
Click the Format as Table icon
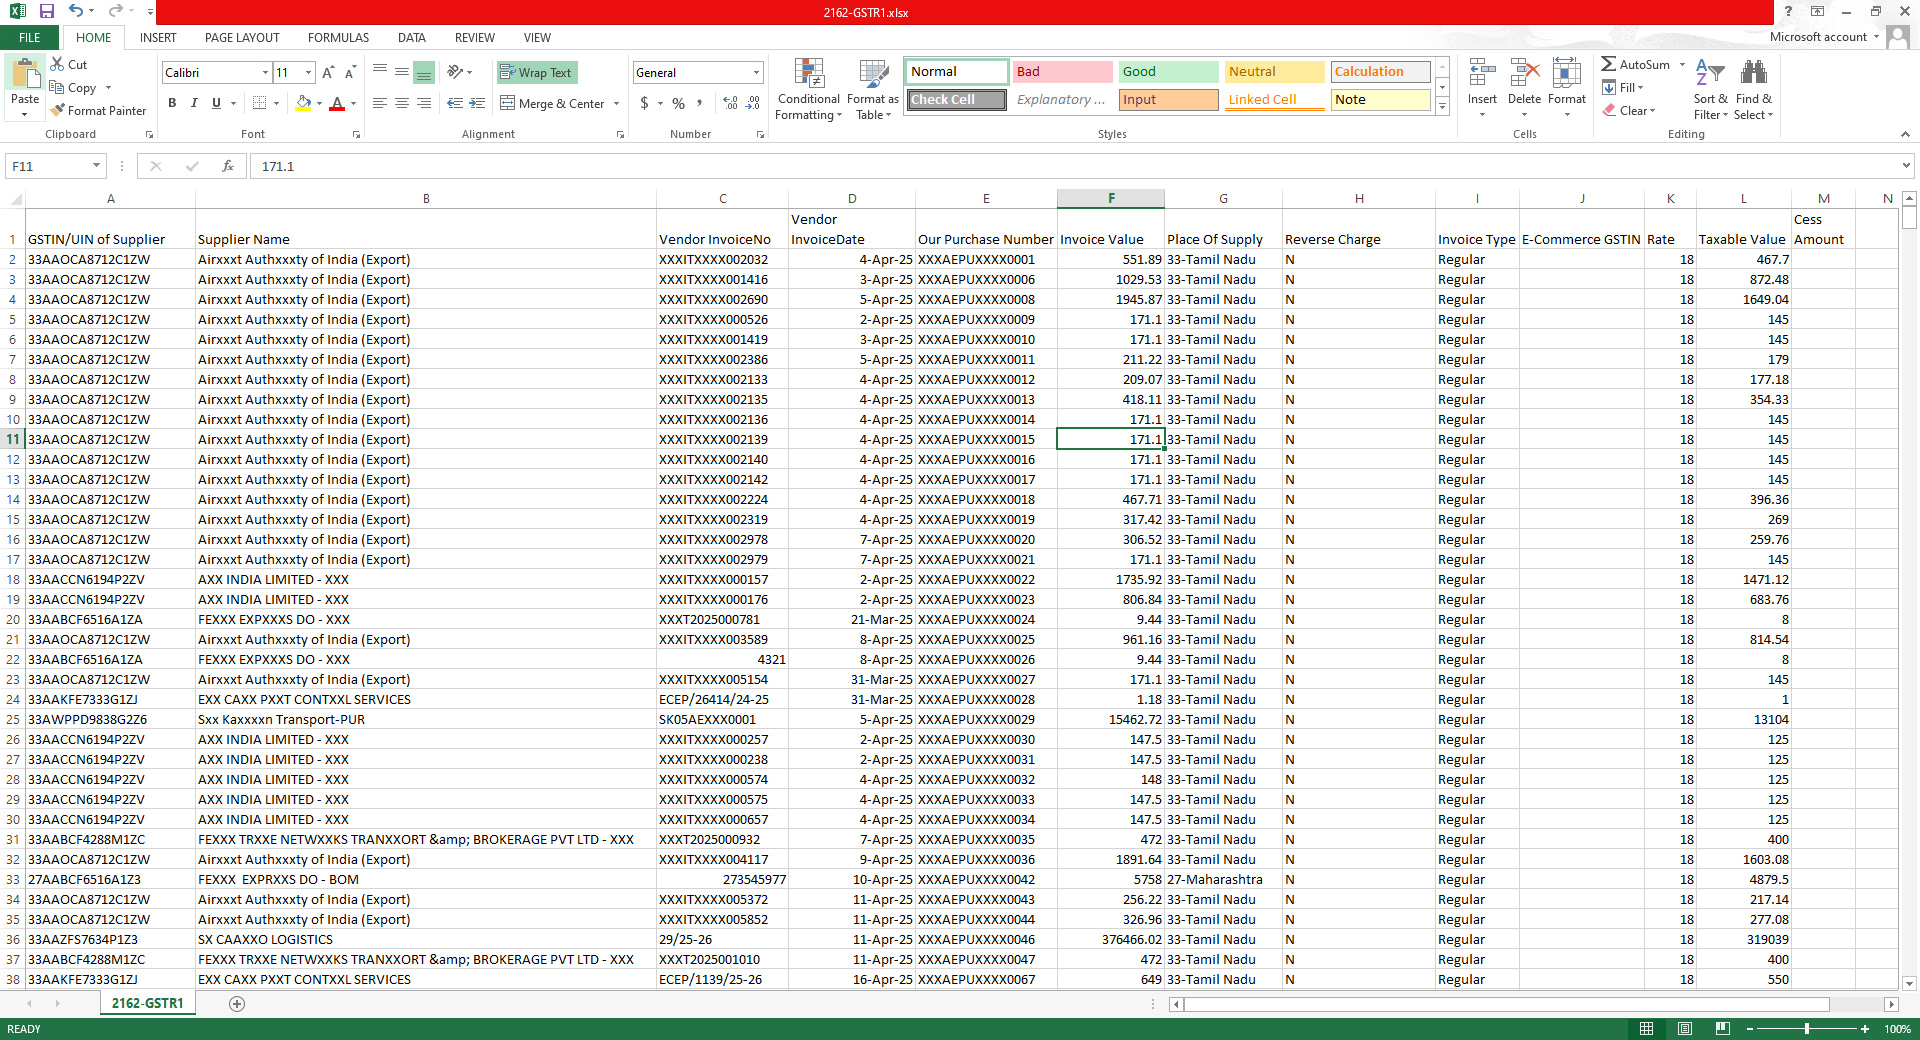[872, 76]
